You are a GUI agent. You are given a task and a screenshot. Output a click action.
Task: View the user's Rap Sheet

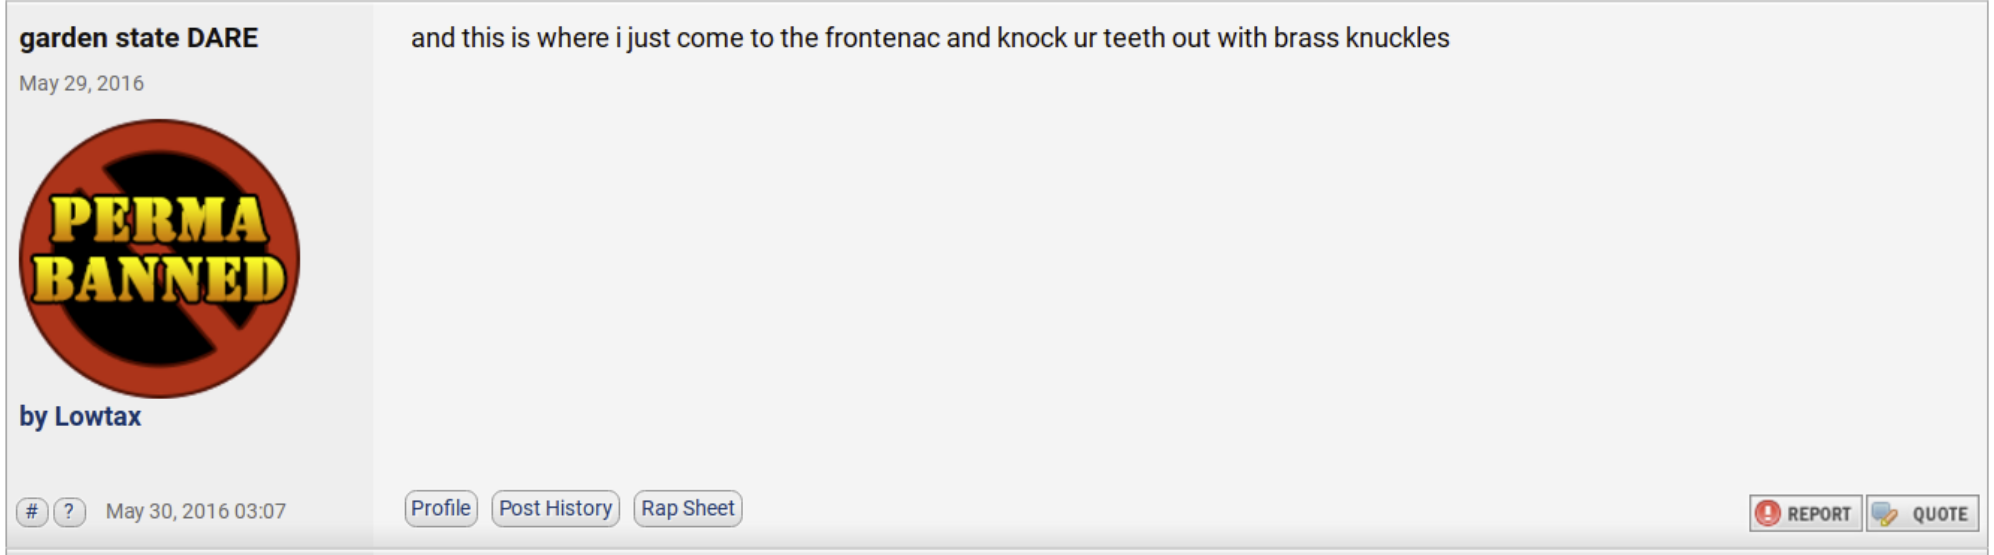pos(688,508)
